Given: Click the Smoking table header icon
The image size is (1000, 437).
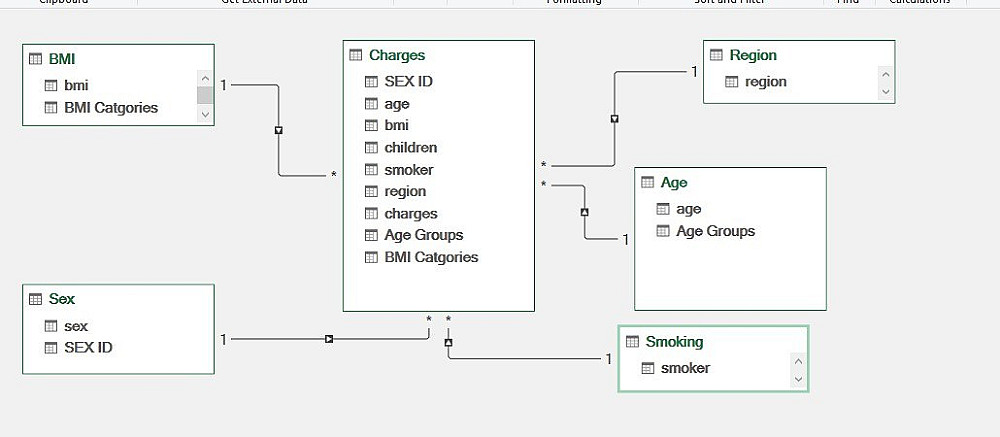Looking at the screenshot, I should [632, 342].
